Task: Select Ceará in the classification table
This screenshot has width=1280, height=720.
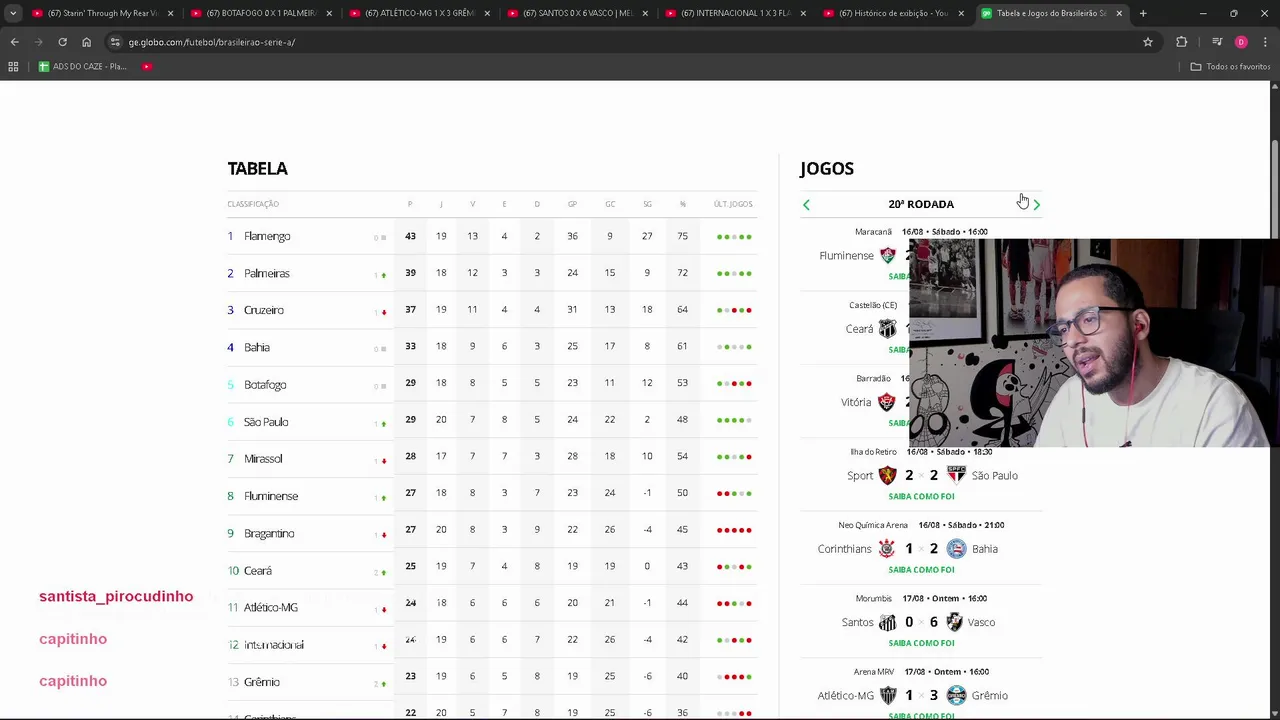Action: pyautogui.click(x=258, y=570)
